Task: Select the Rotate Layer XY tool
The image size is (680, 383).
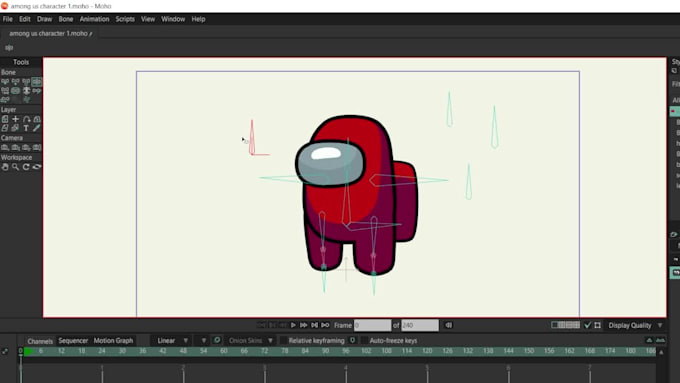Action: coord(37,119)
